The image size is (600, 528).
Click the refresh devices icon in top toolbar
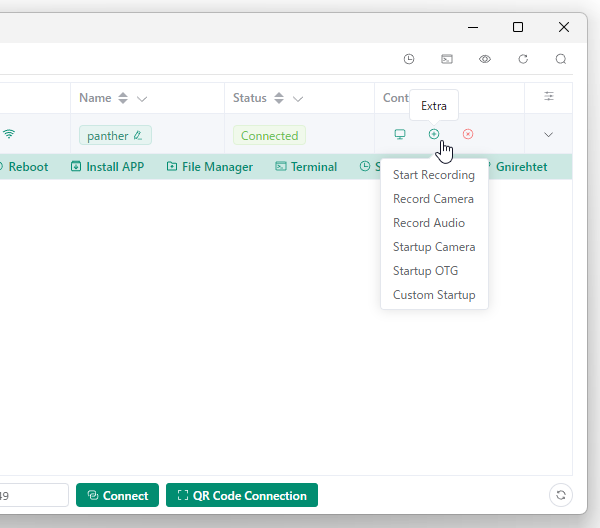click(523, 59)
